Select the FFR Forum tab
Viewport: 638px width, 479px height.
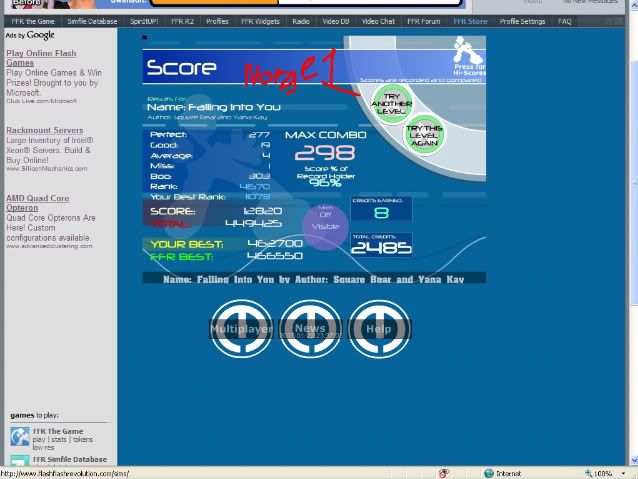pyautogui.click(x=423, y=21)
